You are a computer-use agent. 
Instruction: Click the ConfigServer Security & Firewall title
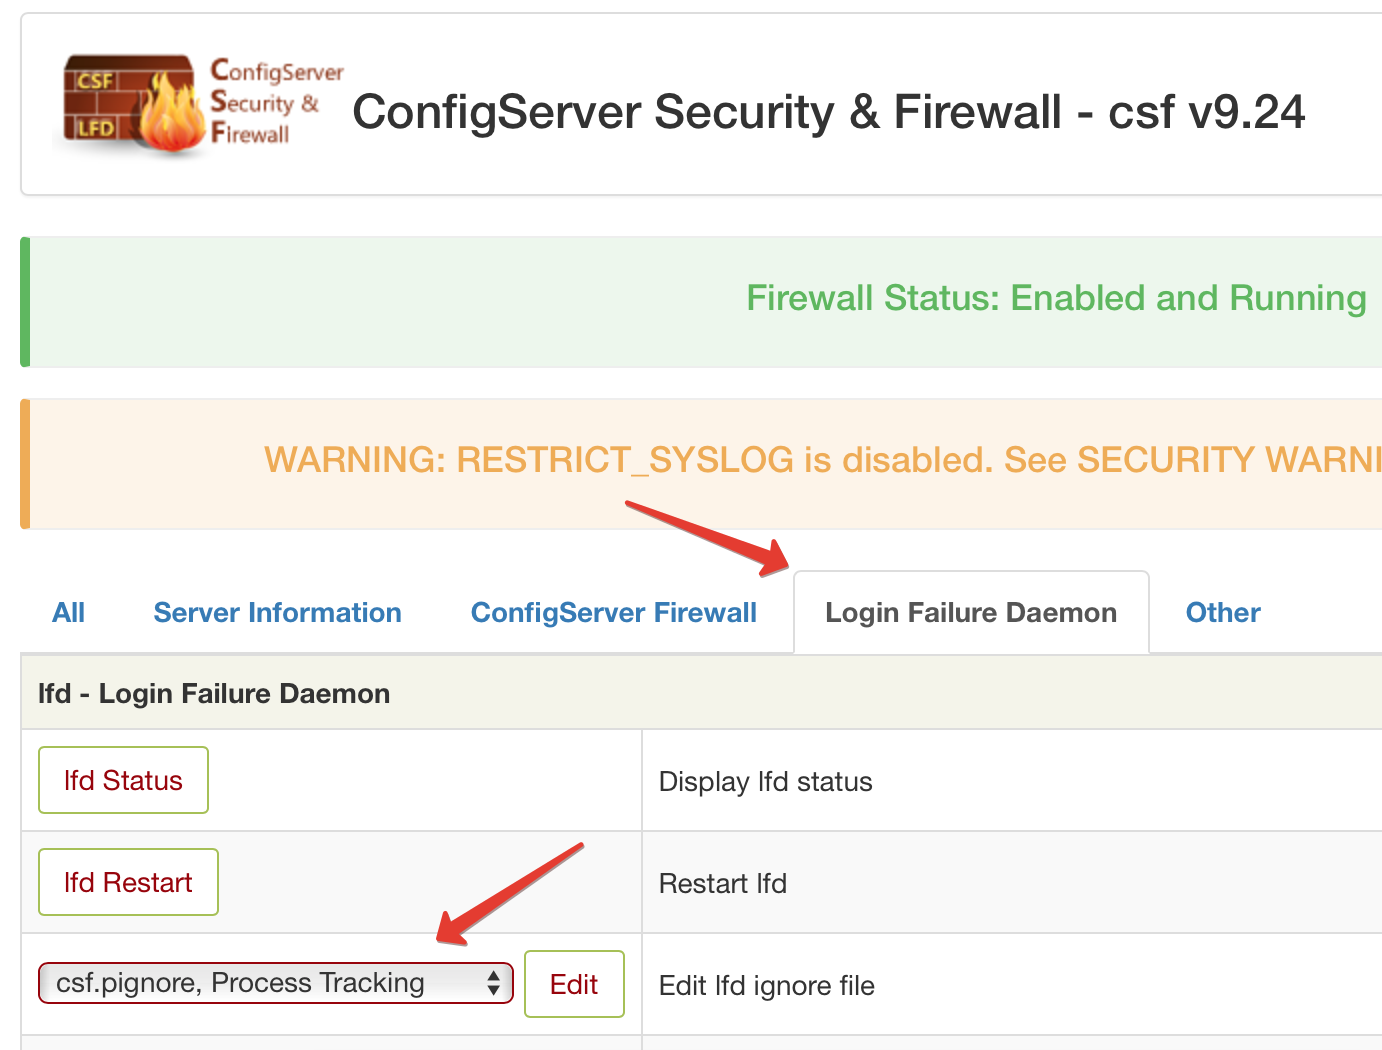tap(829, 112)
